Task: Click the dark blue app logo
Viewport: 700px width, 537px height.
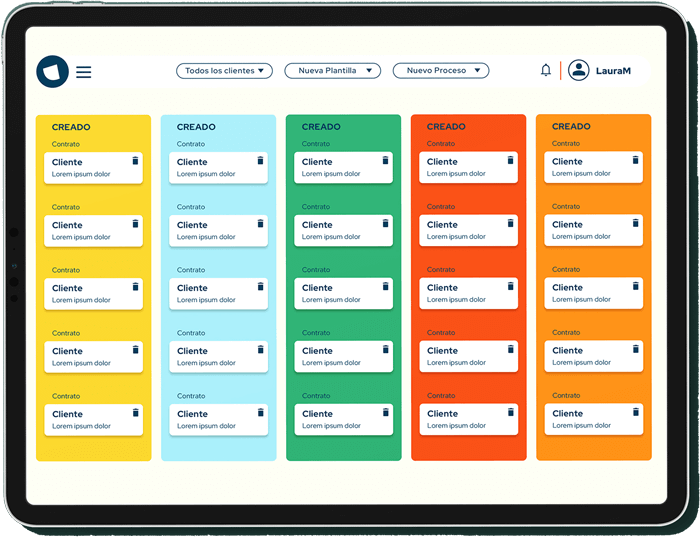Action: (52, 71)
